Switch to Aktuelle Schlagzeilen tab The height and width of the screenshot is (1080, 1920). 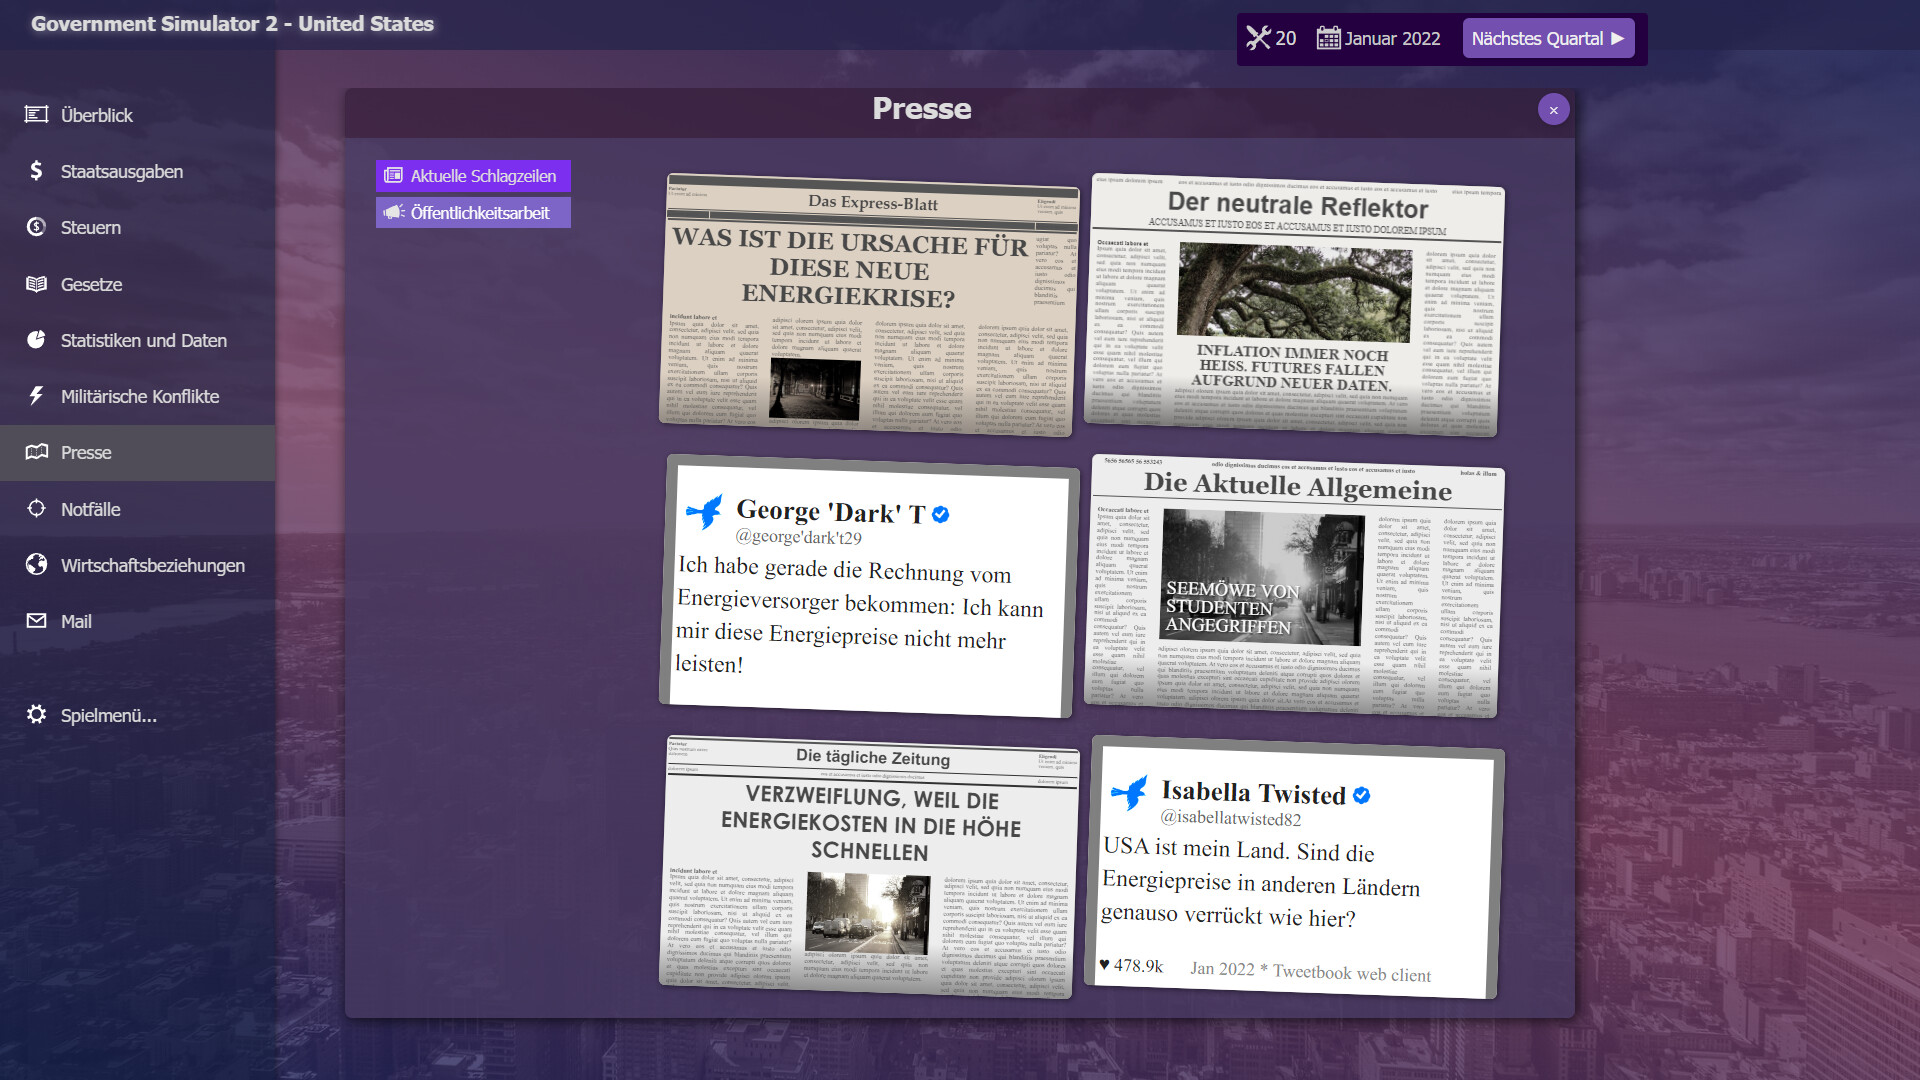click(473, 176)
